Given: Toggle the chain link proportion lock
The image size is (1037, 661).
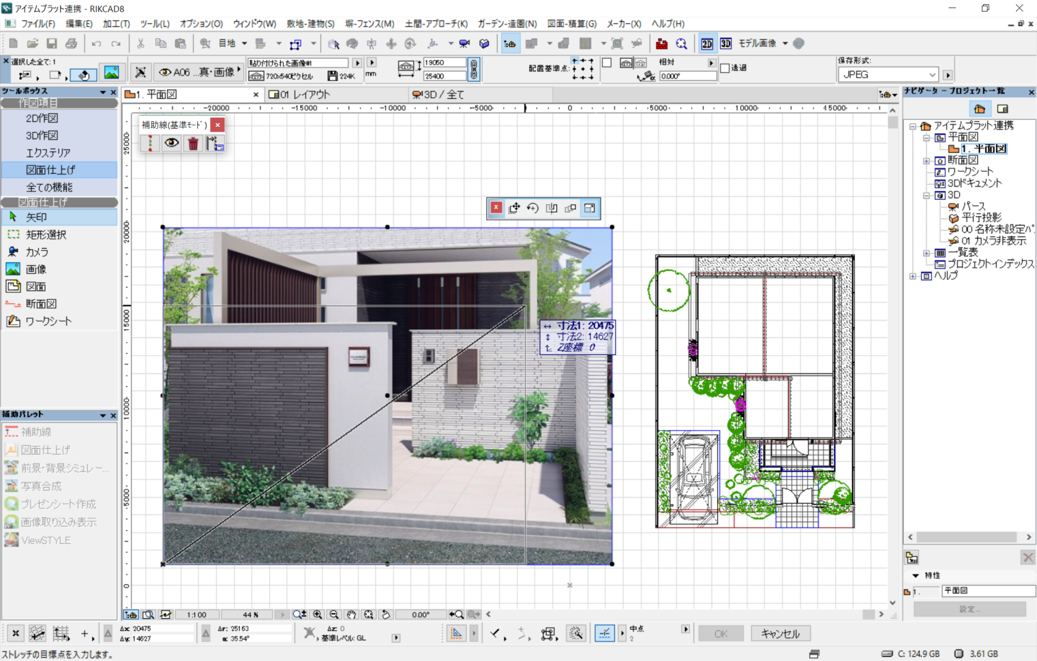Looking at the screenshot, I should coord(474,69).
